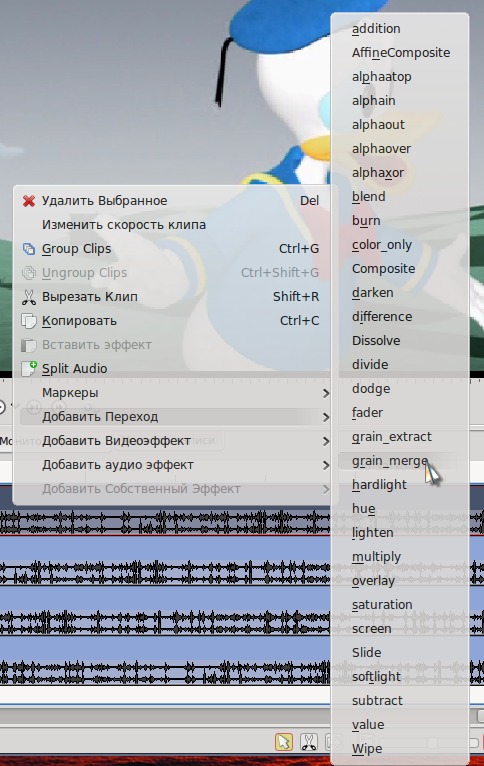
Task: Click the scissors icon beside Вырезать Клип
Action: click(x=29, y=297)
